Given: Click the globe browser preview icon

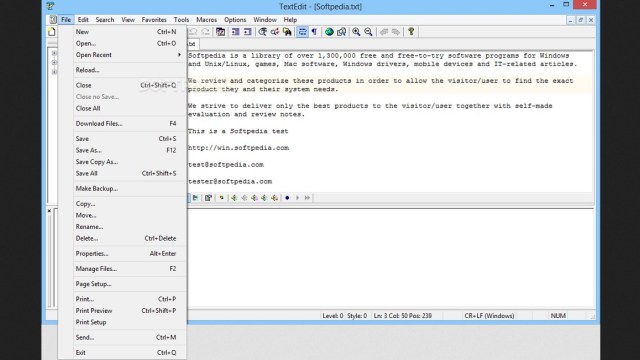Looking at the screenshot, I should tap(329, 32).
